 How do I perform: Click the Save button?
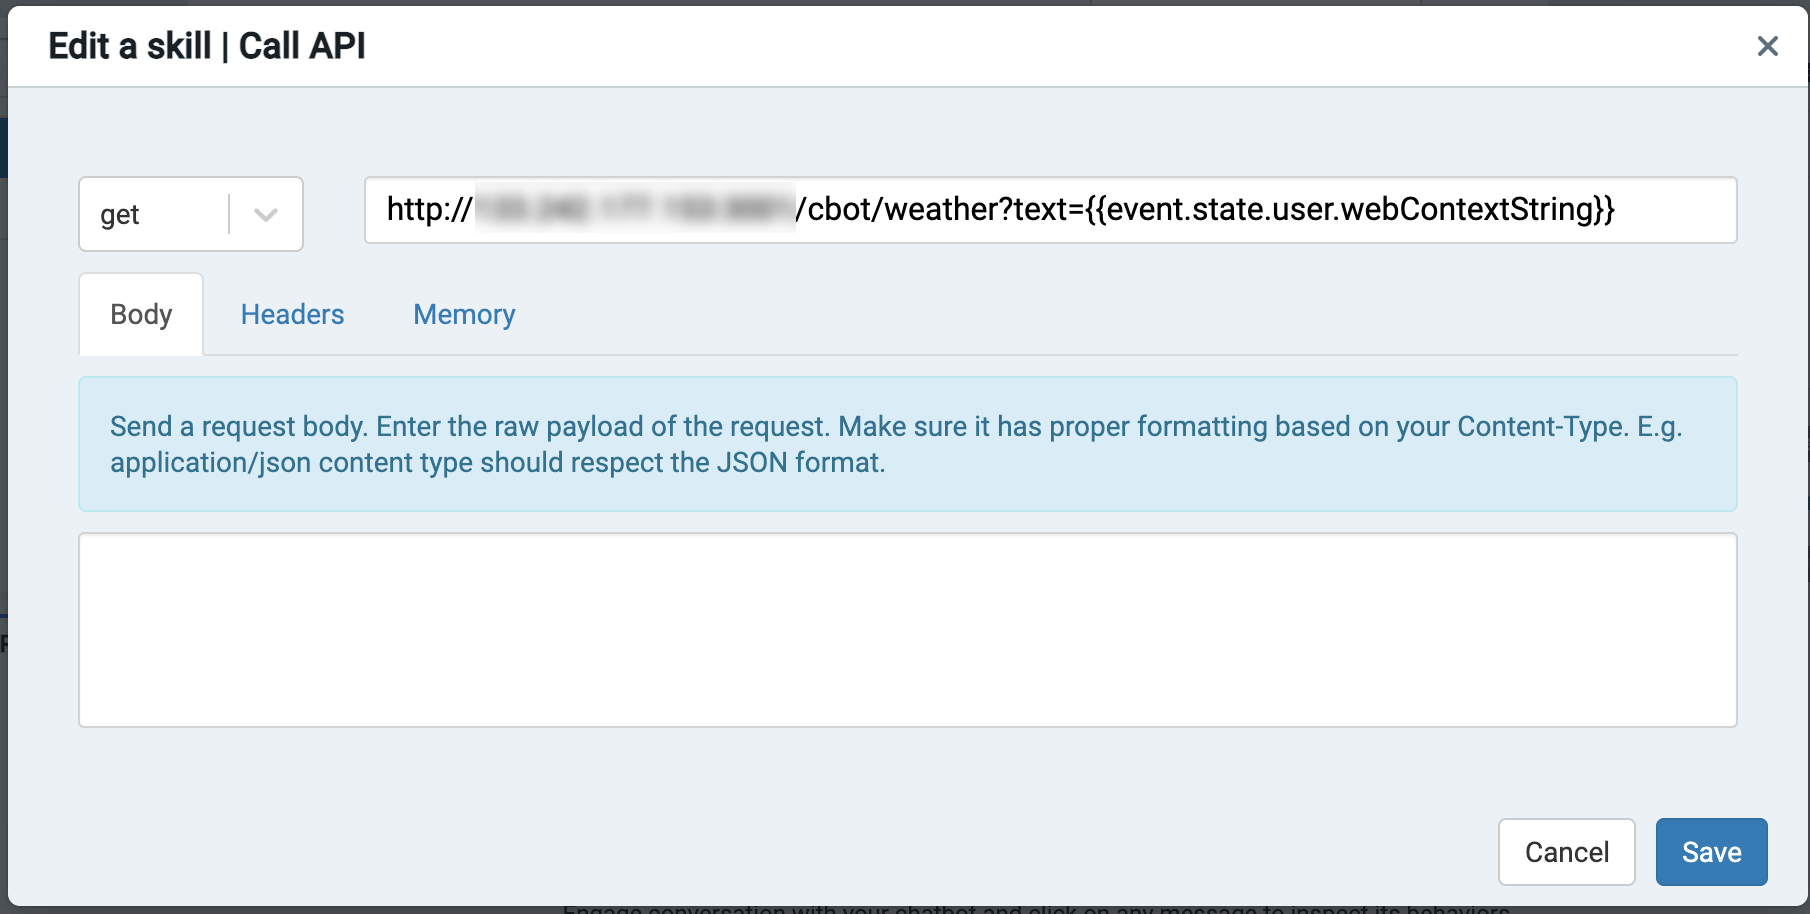point(1710,851)
